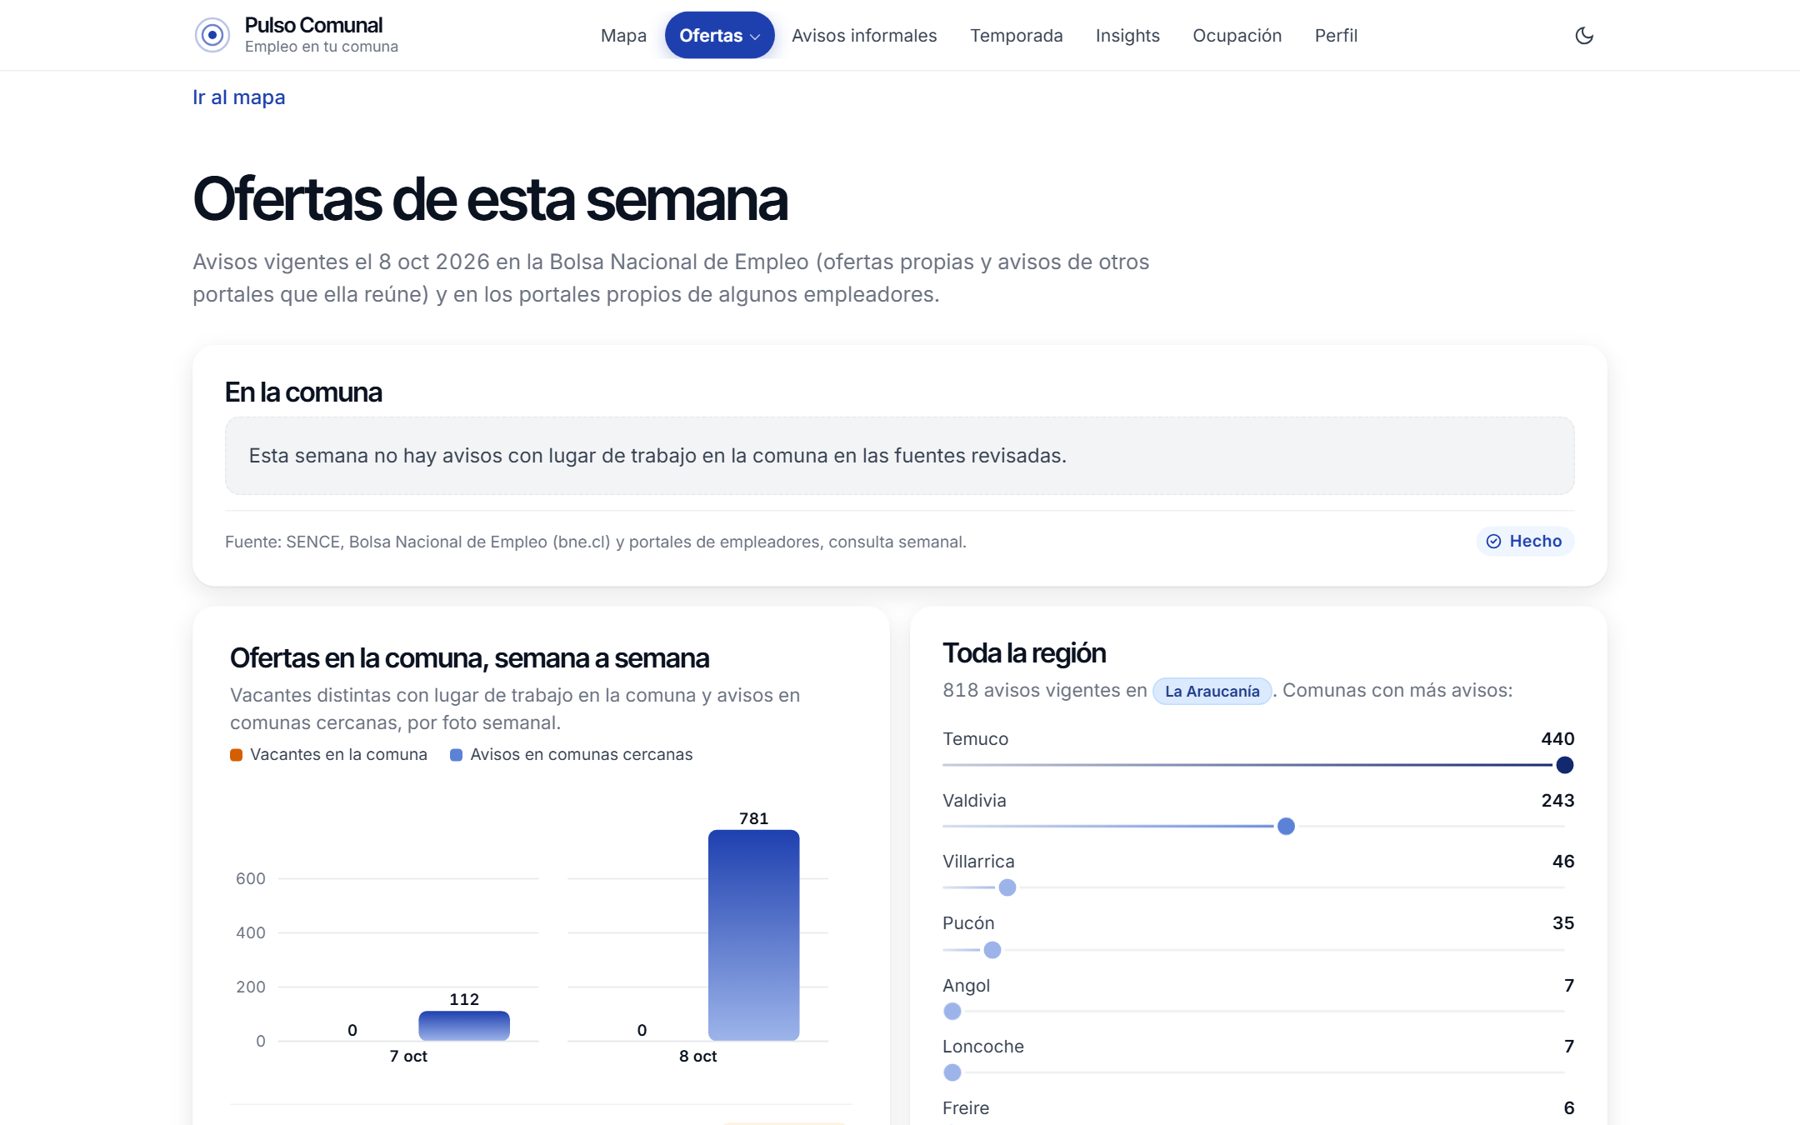
Task: Click the "Toda la región" heading
Action: click(x=1024, y=653)
